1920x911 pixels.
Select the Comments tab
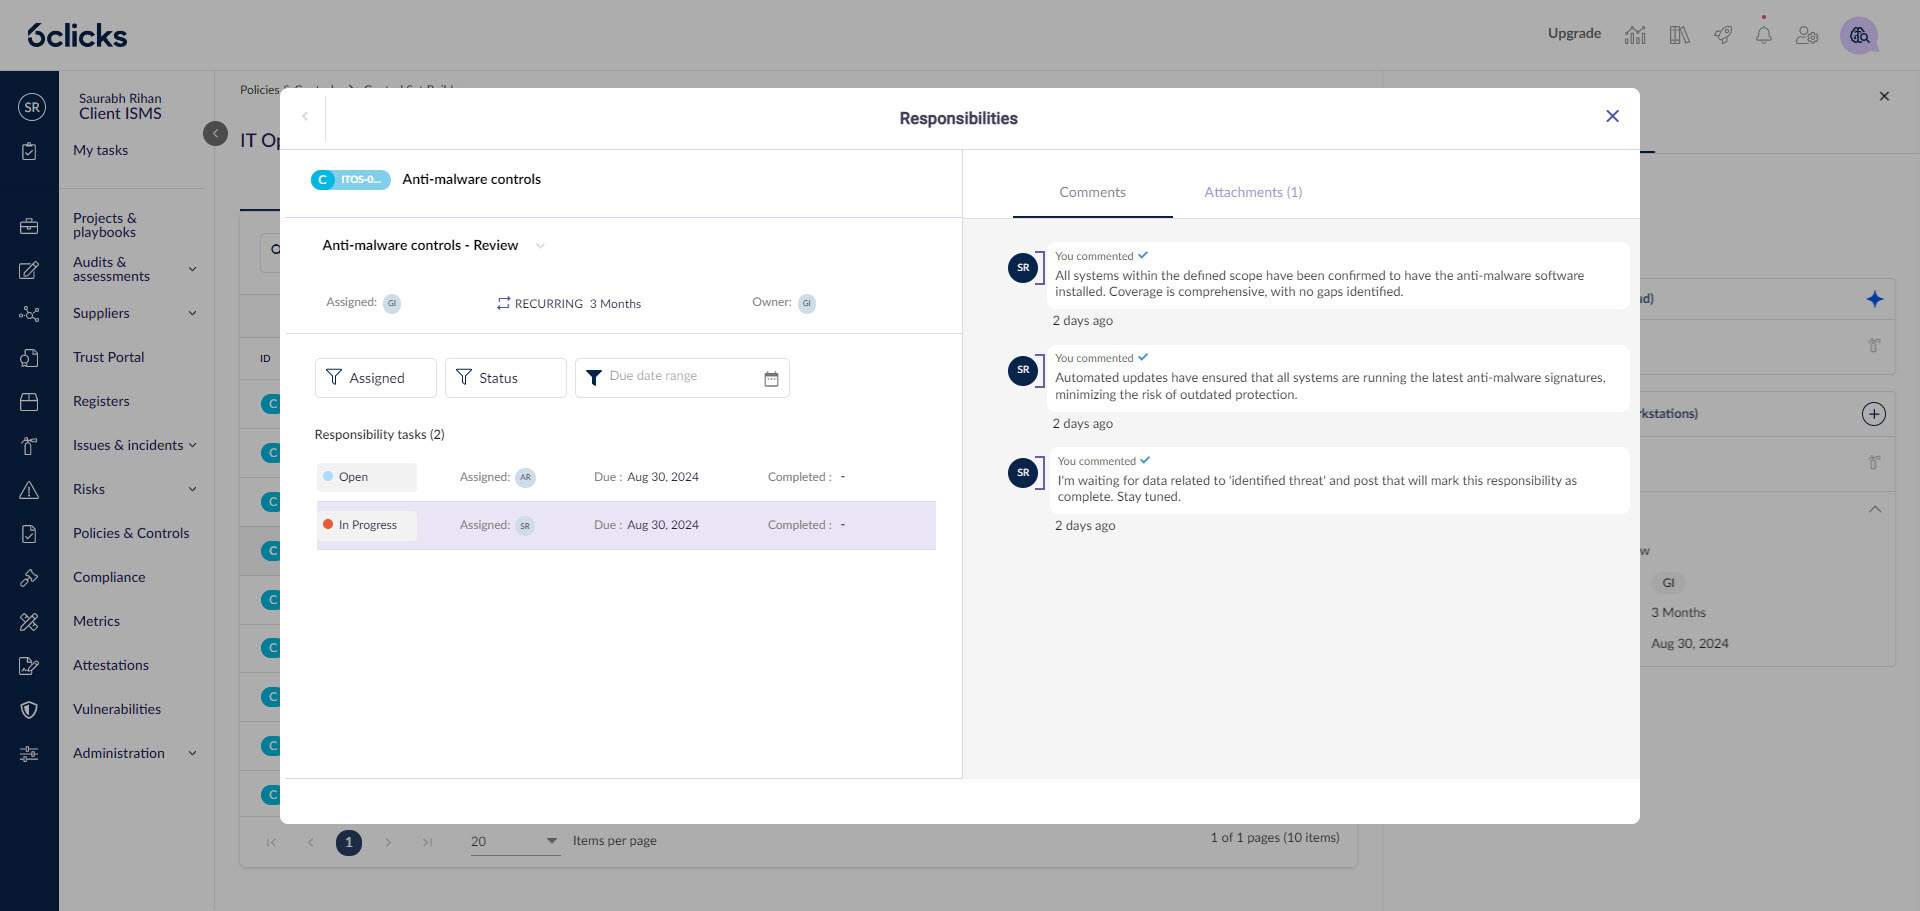pos(1092,192)
